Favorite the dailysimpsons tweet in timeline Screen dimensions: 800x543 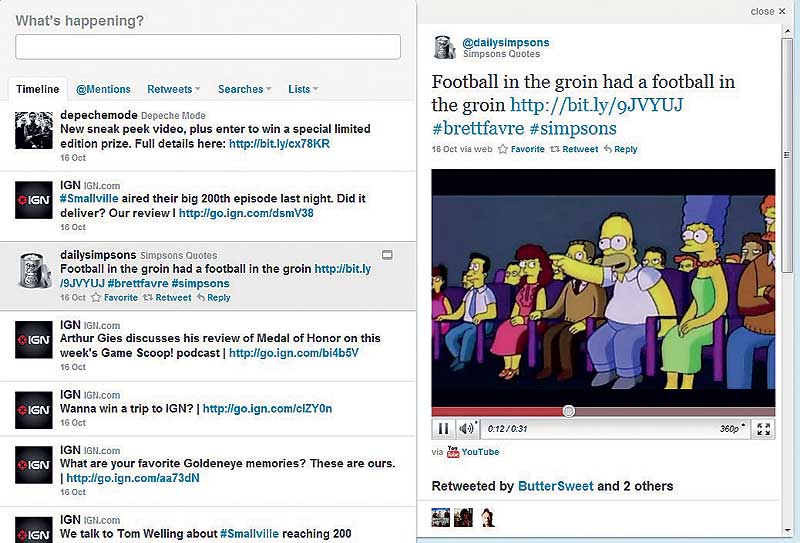(114, 298)
